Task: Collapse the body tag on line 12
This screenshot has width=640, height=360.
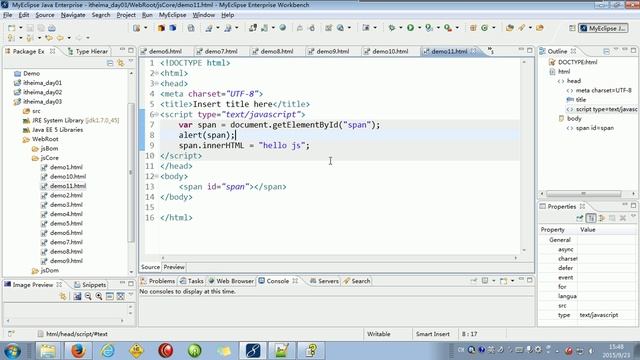Action: point(156,176)
